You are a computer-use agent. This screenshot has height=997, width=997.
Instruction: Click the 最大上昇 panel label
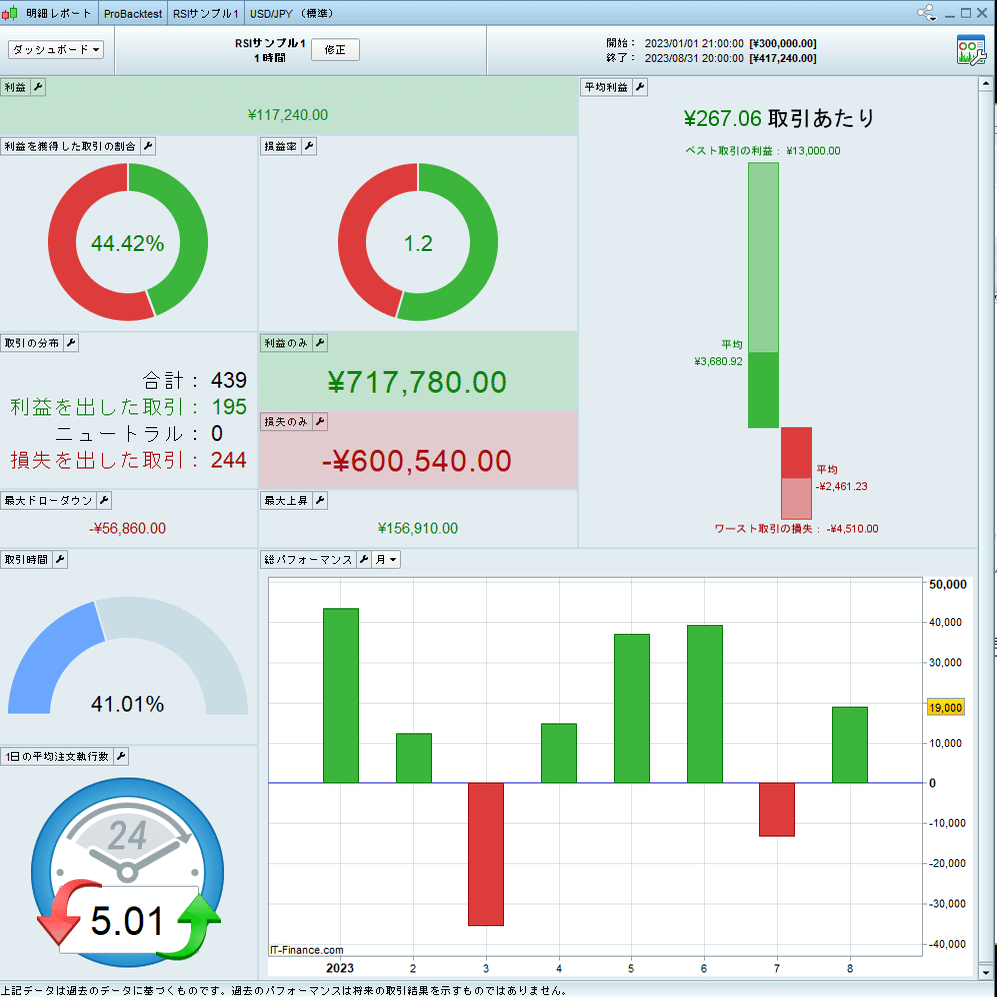[286, 500]
